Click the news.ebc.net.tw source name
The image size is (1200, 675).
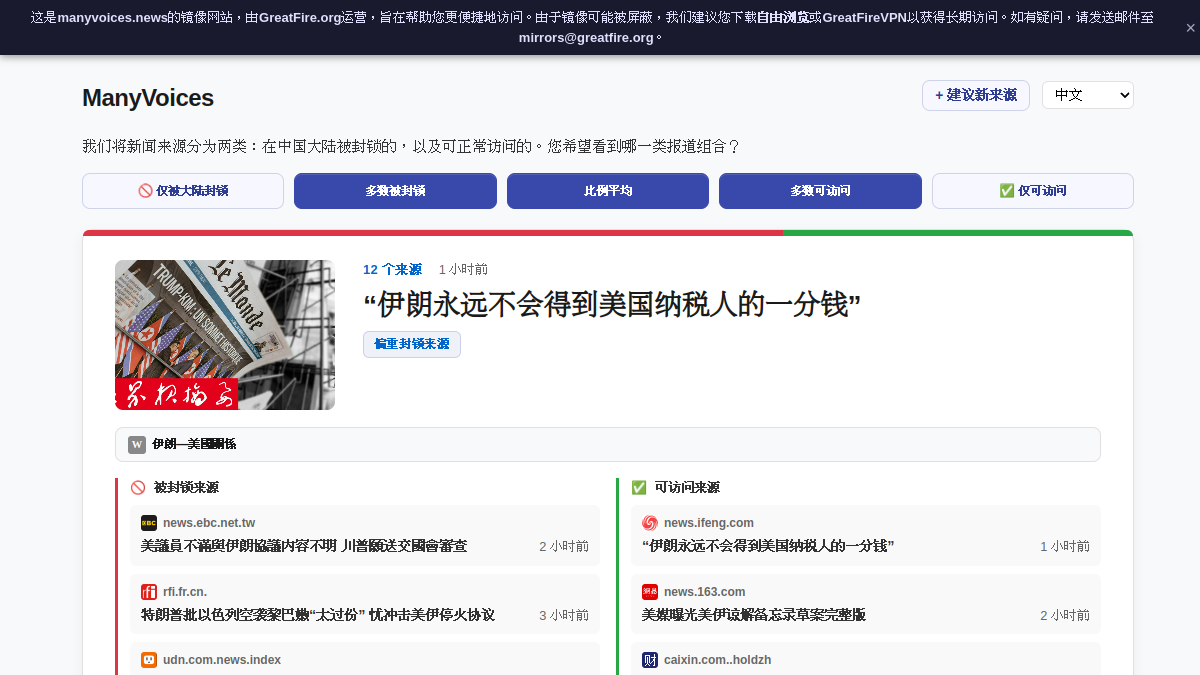(209, 523)
